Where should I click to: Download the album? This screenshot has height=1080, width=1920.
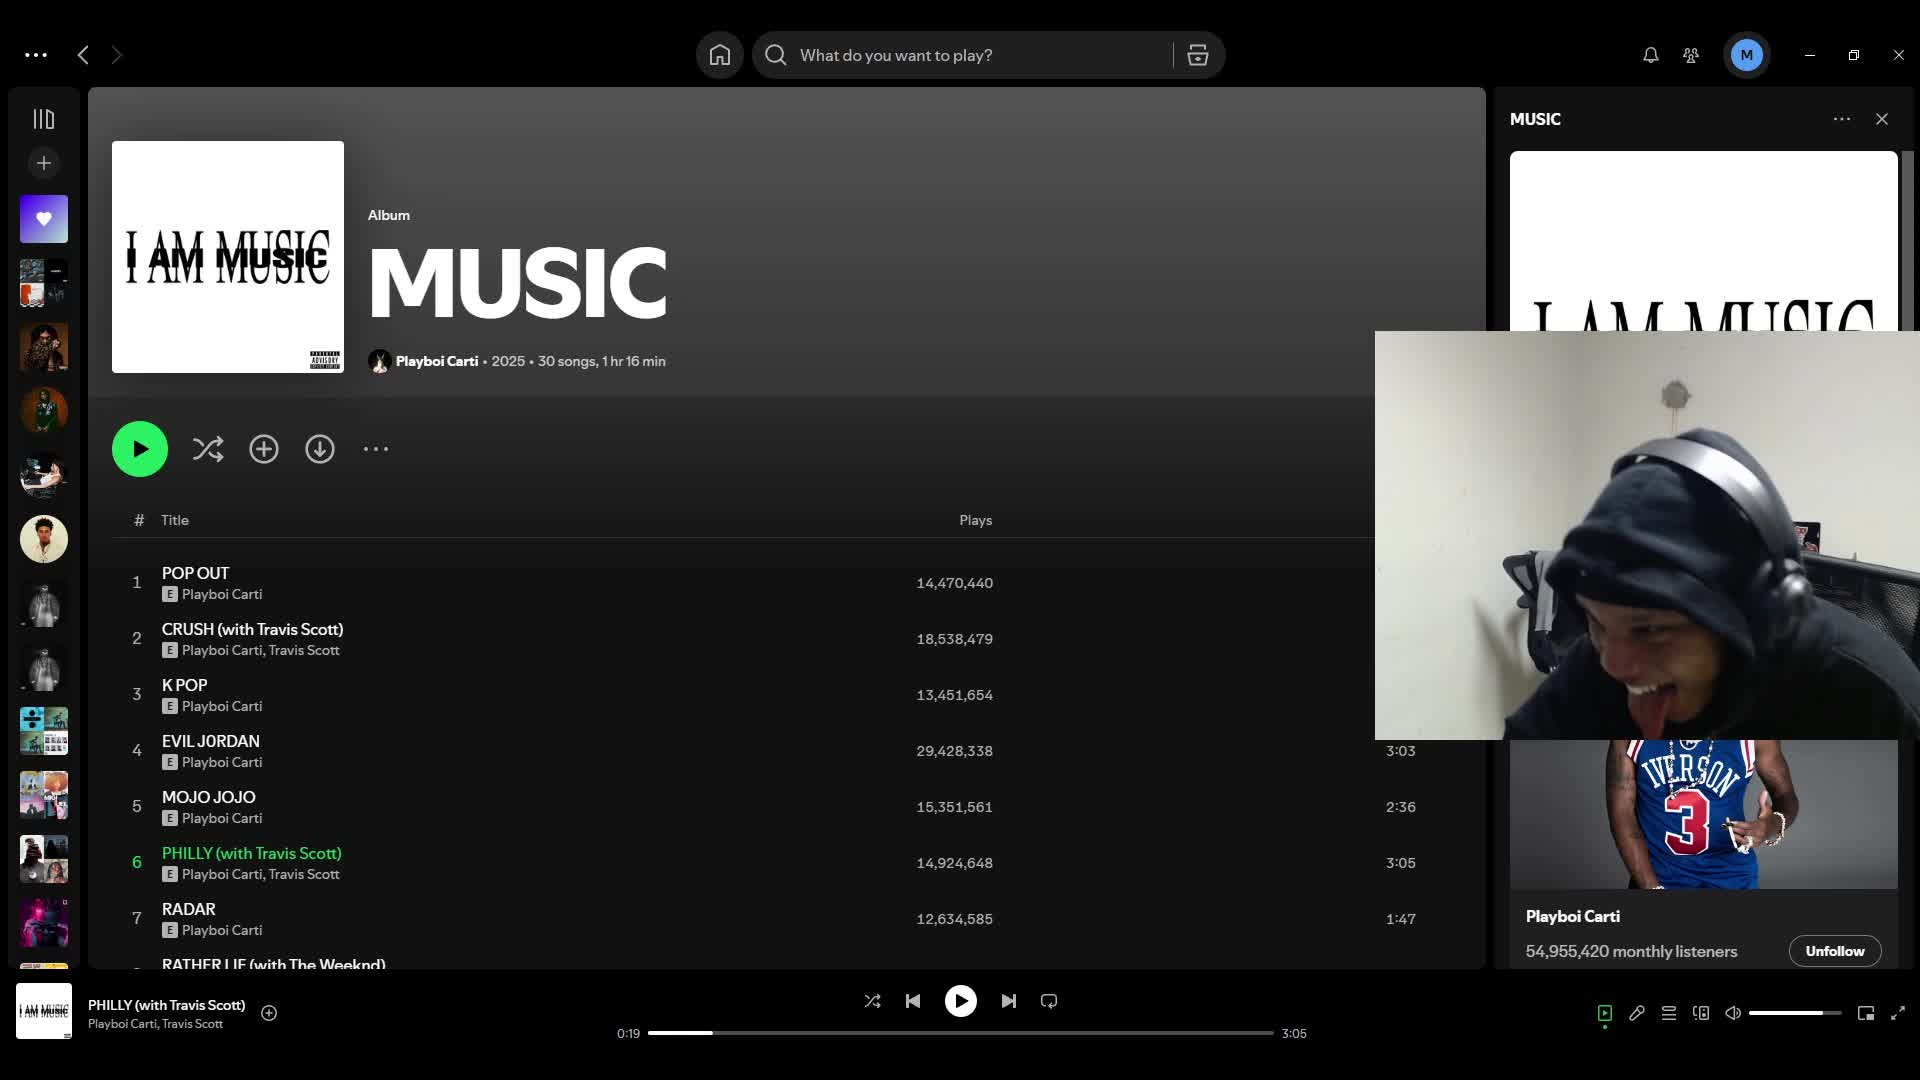tap(320, 449)
